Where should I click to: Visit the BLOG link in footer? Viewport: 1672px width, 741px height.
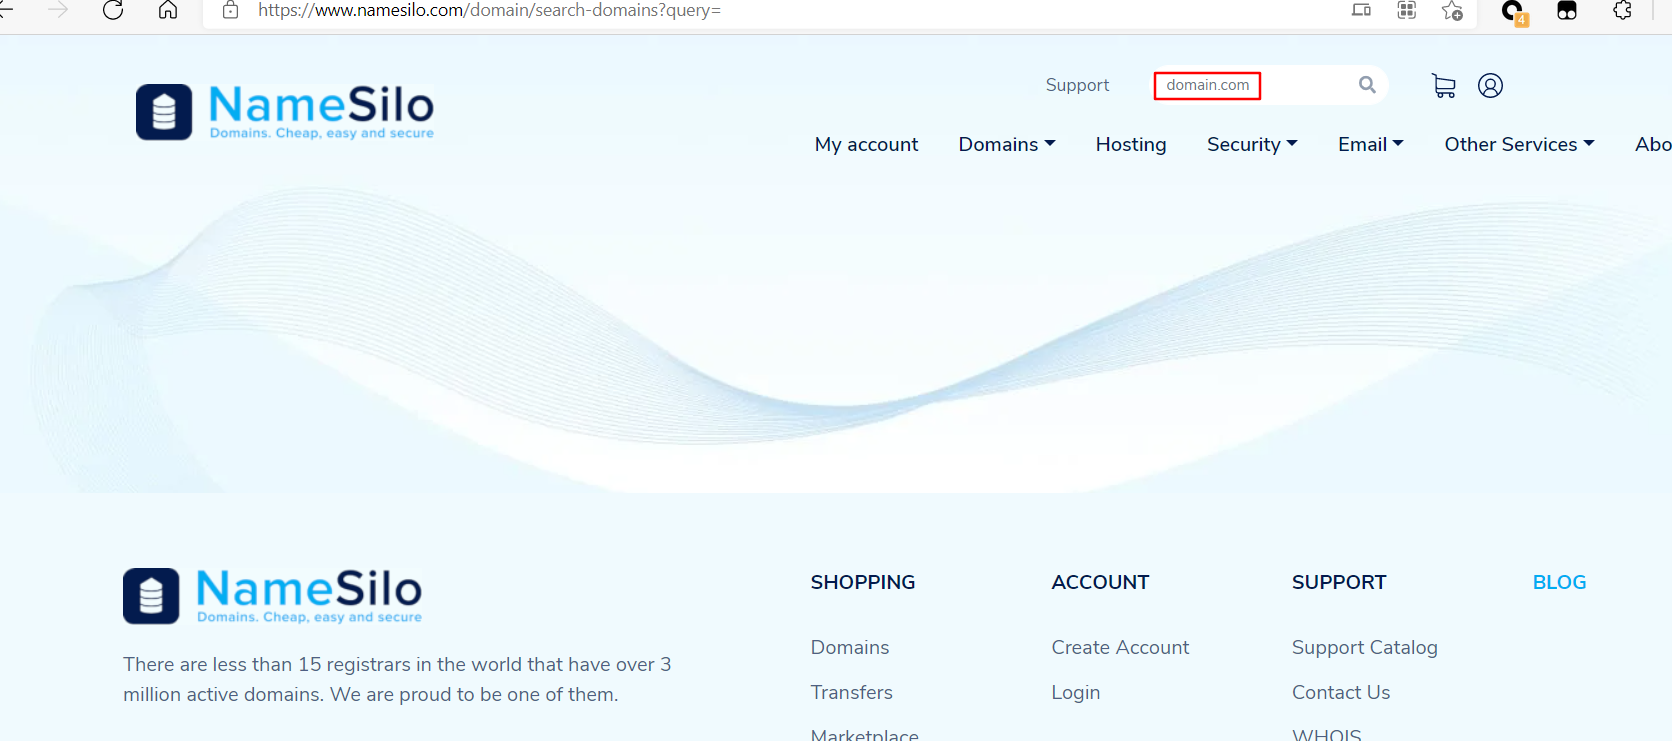click(x=1559, y=582)
